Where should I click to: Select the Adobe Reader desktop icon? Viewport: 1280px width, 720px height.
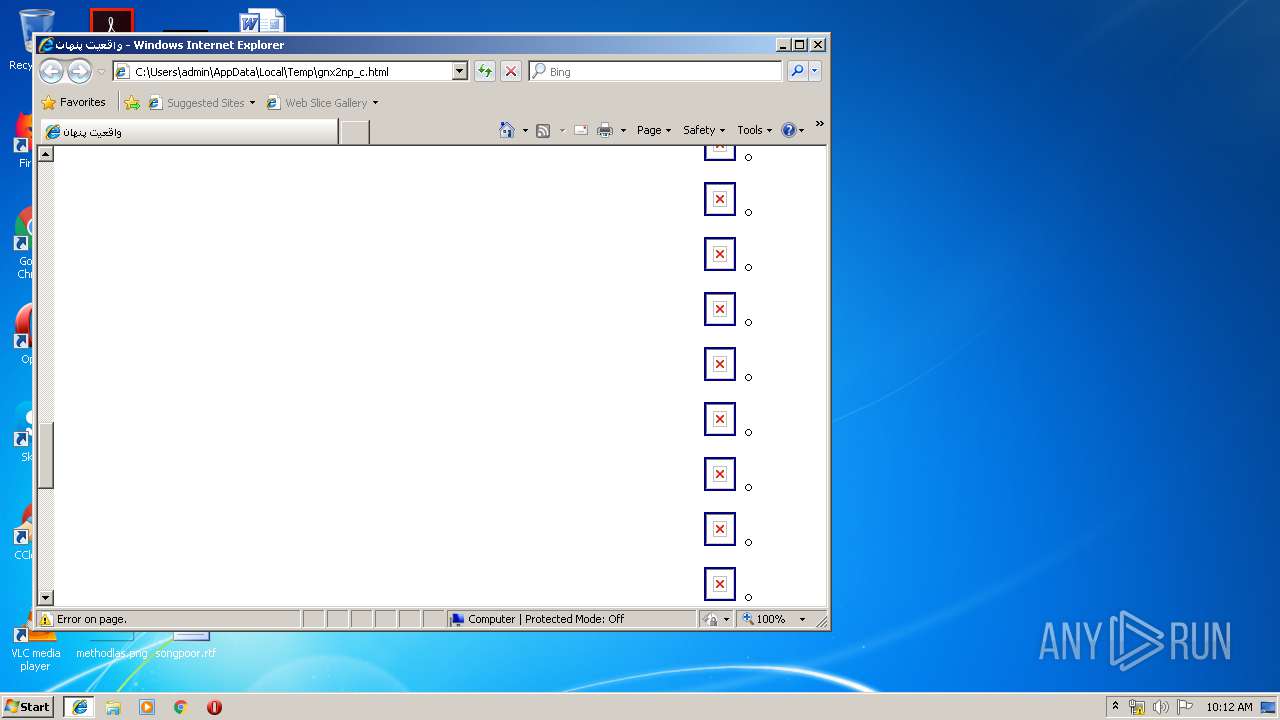pyautogui.click(x=111, y=21)
